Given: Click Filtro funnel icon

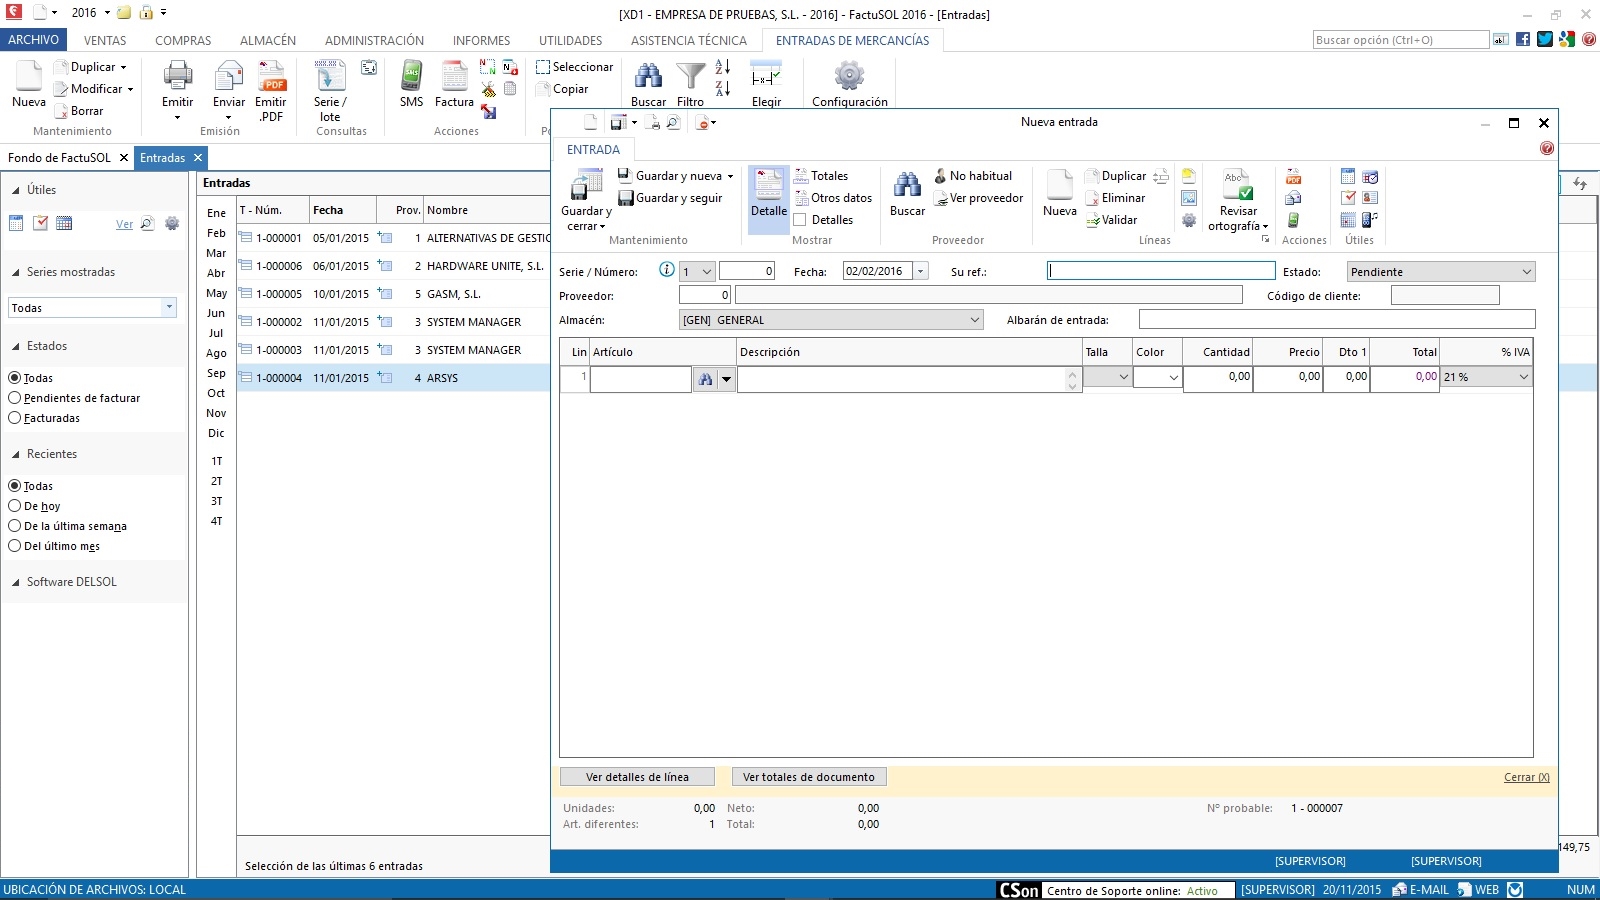Looking at the screenshot, I should (690, 77).
